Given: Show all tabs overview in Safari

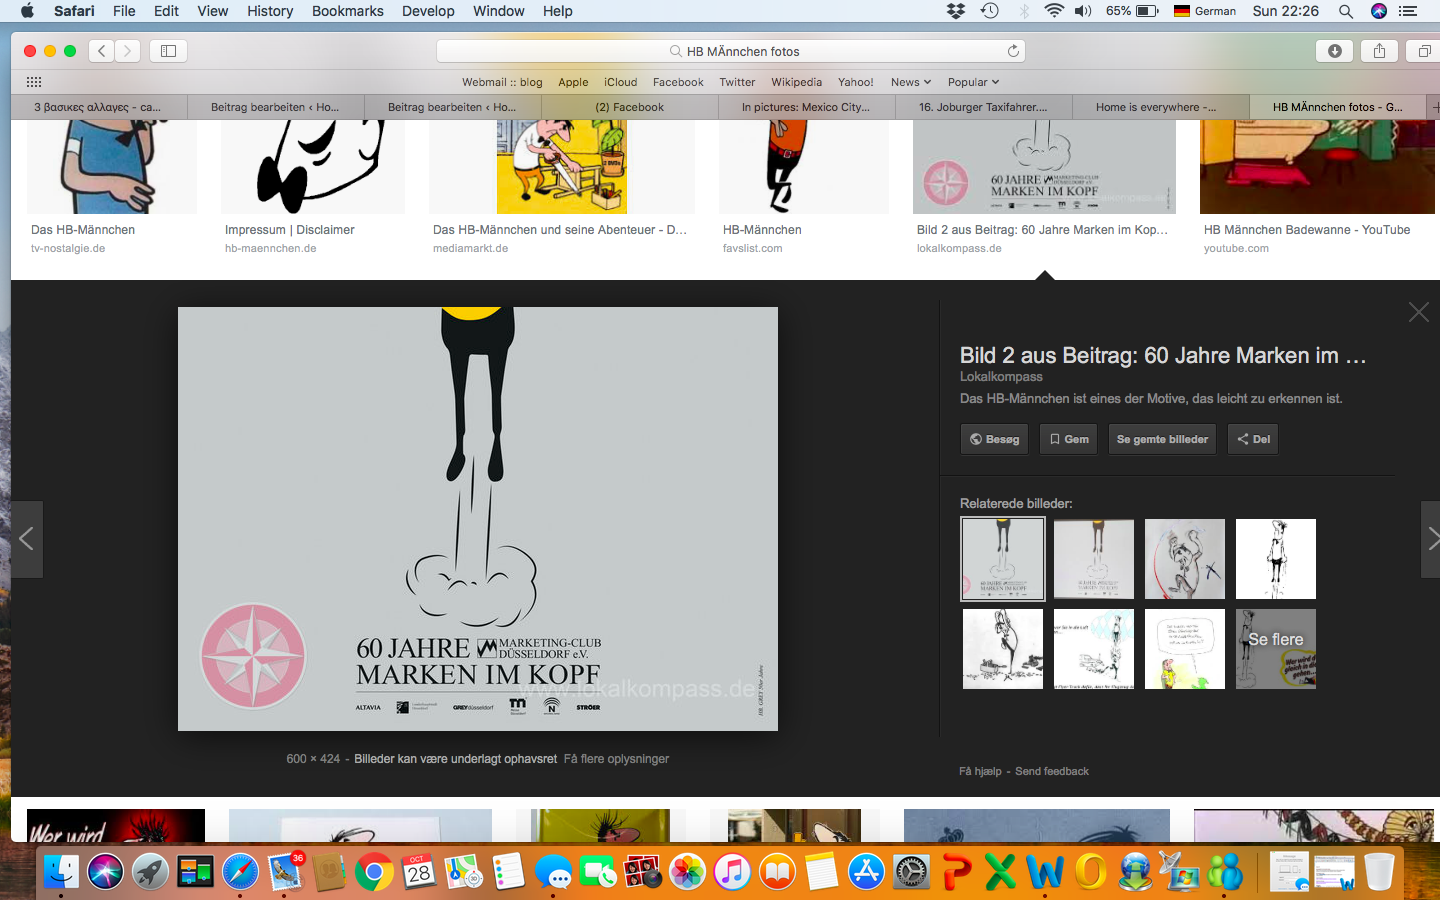Looking at the screenshot, I should (1424, 51).
